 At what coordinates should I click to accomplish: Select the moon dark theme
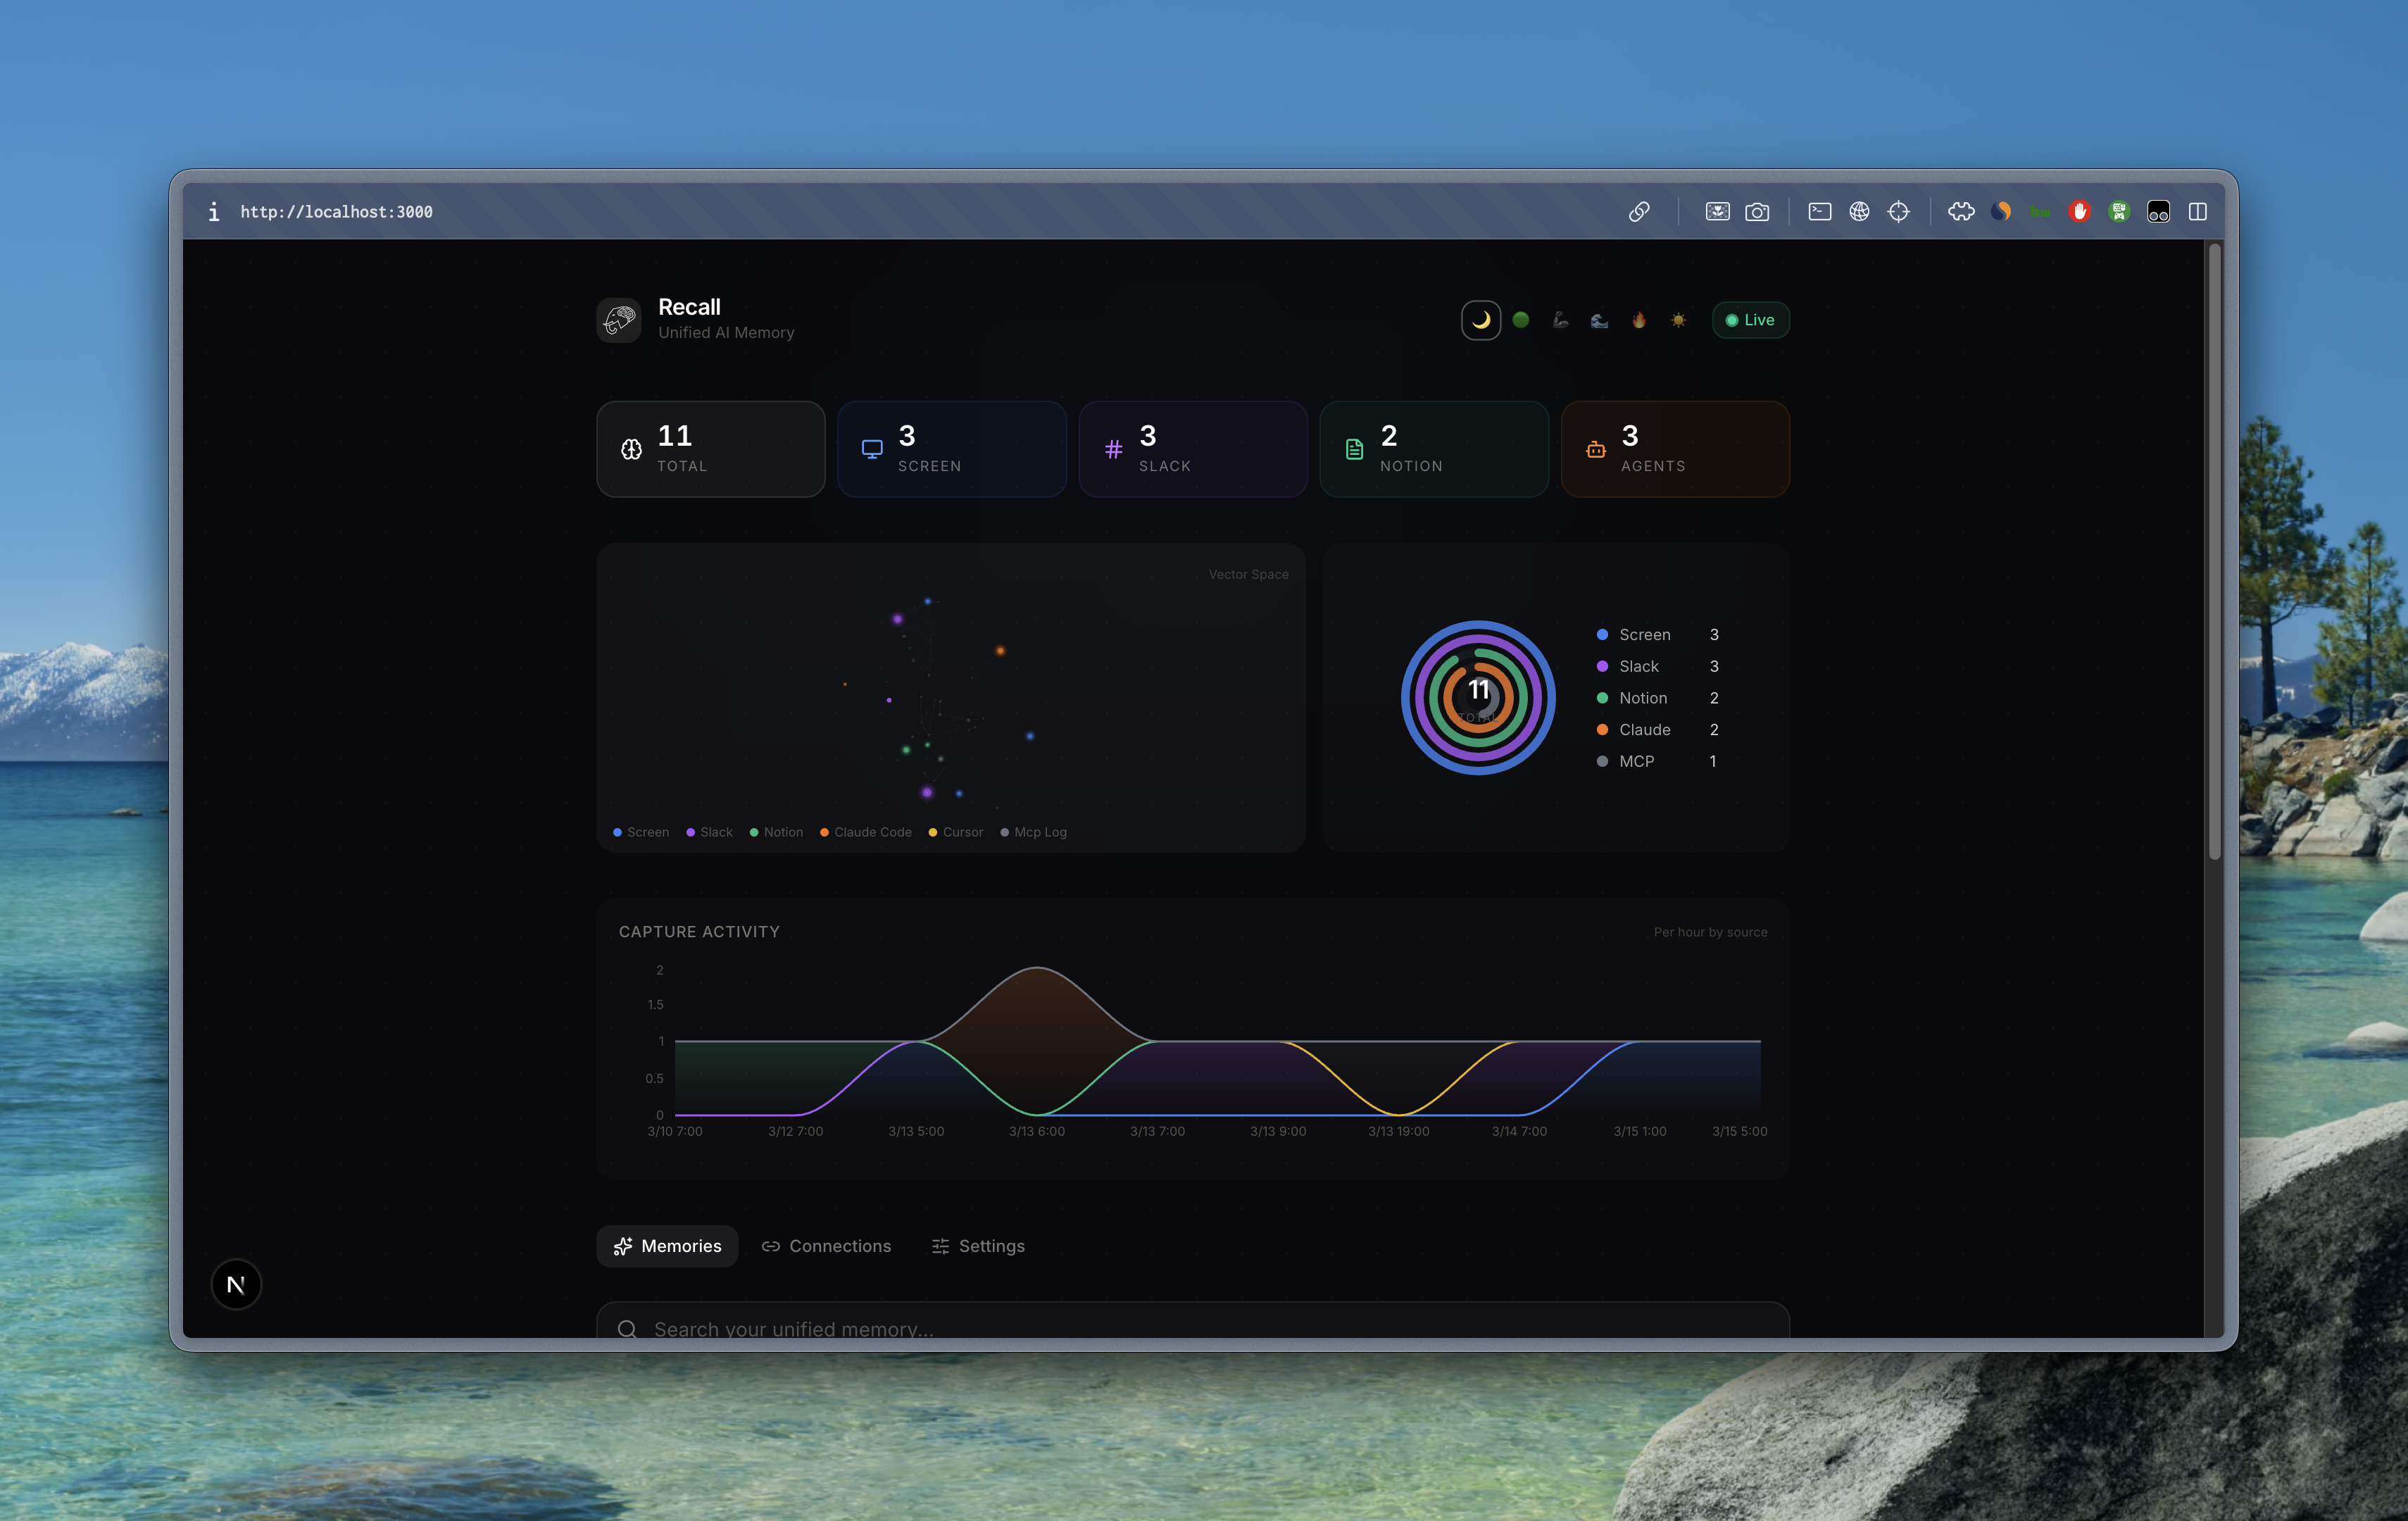point(1480,320)
